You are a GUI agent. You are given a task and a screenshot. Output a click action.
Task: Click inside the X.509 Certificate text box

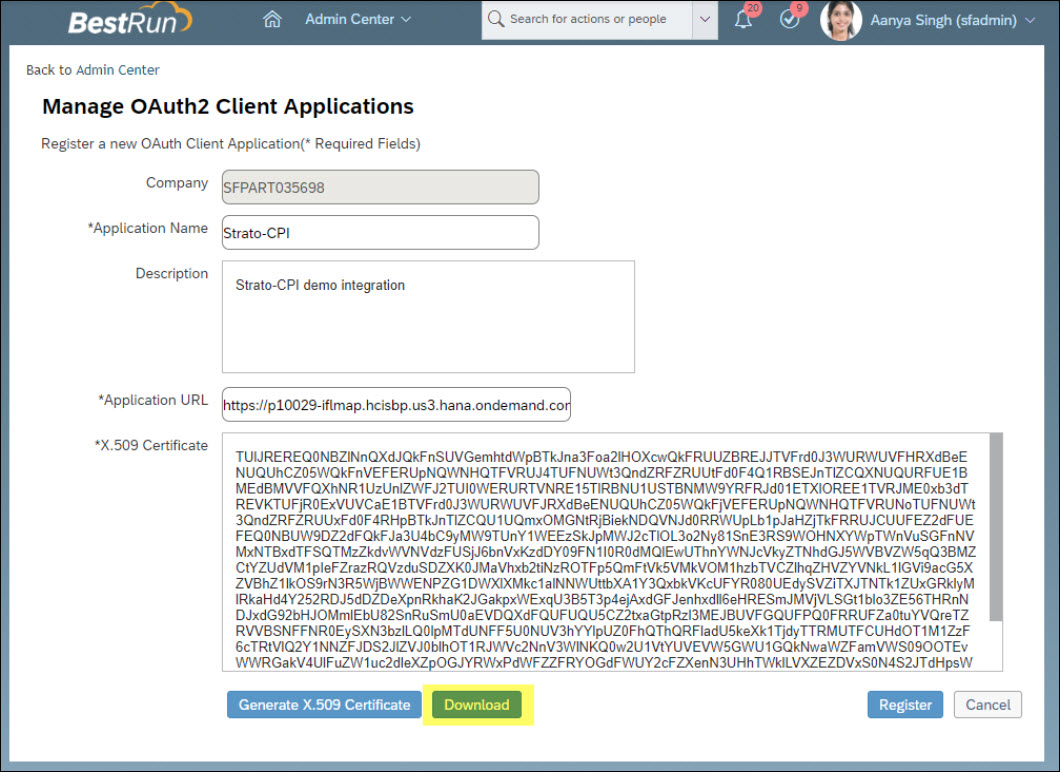600,552
